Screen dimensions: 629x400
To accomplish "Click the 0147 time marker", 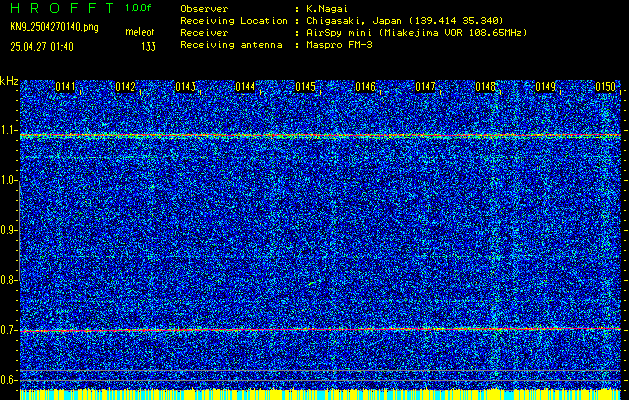I will (425, 87).
